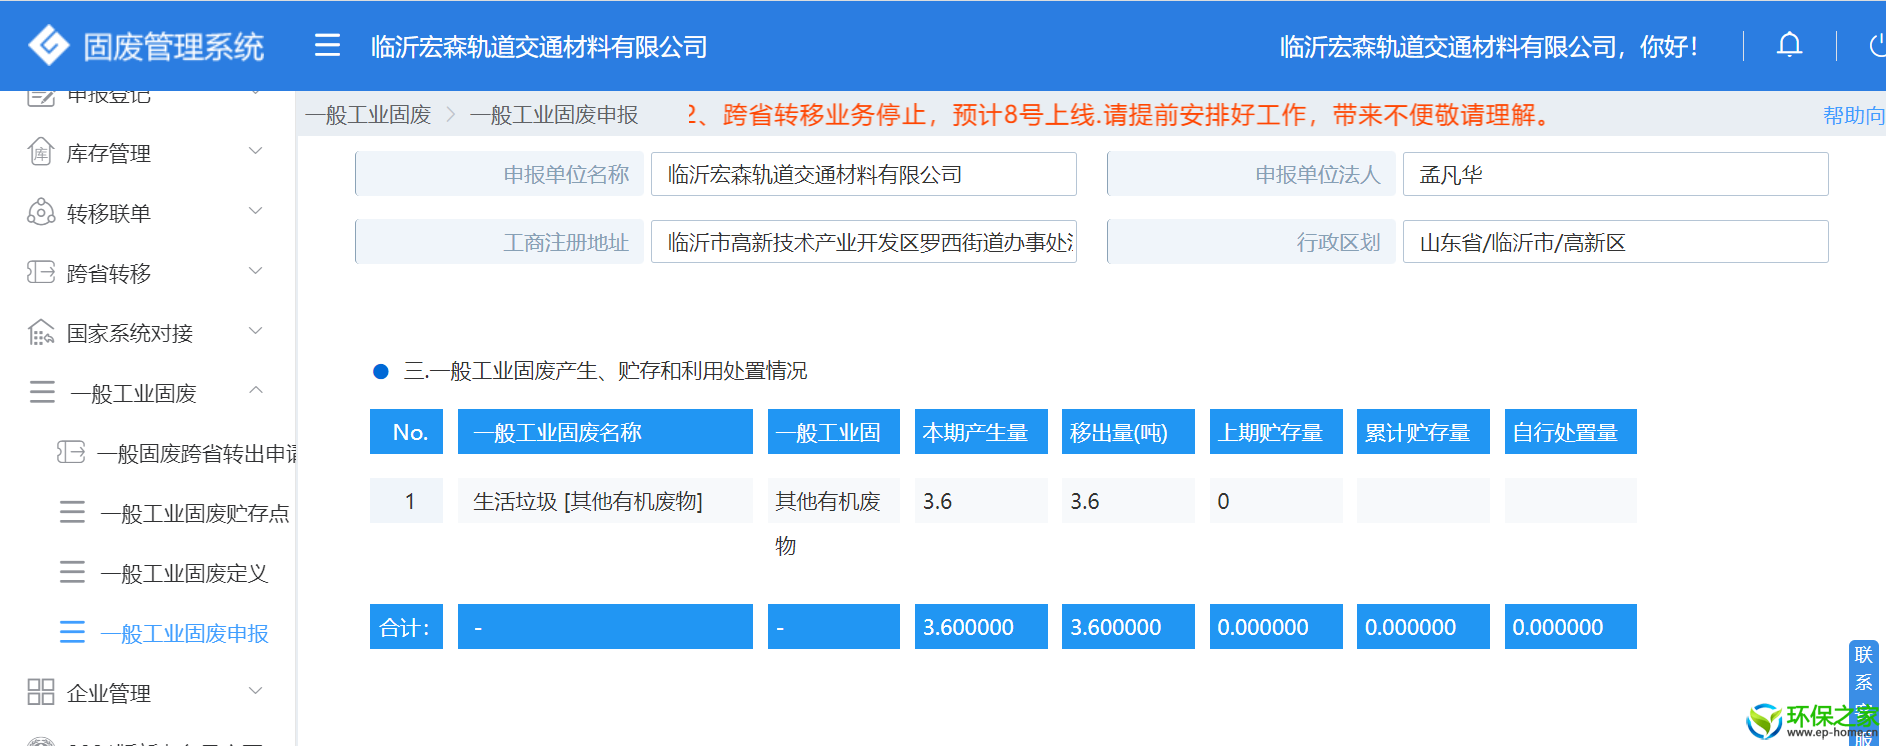Click the 申报单位名称 input field
This screenshot has width=1886, height=746.
click(x=864, y=174)
